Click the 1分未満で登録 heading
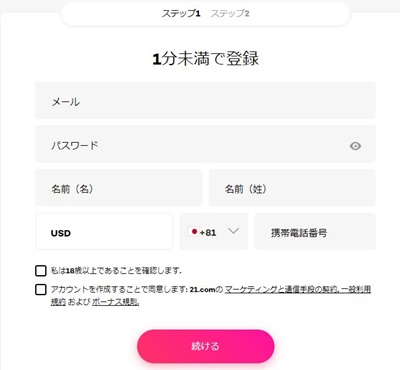The height and width of the screenshot is (370, 400). [x=206, y=58]
